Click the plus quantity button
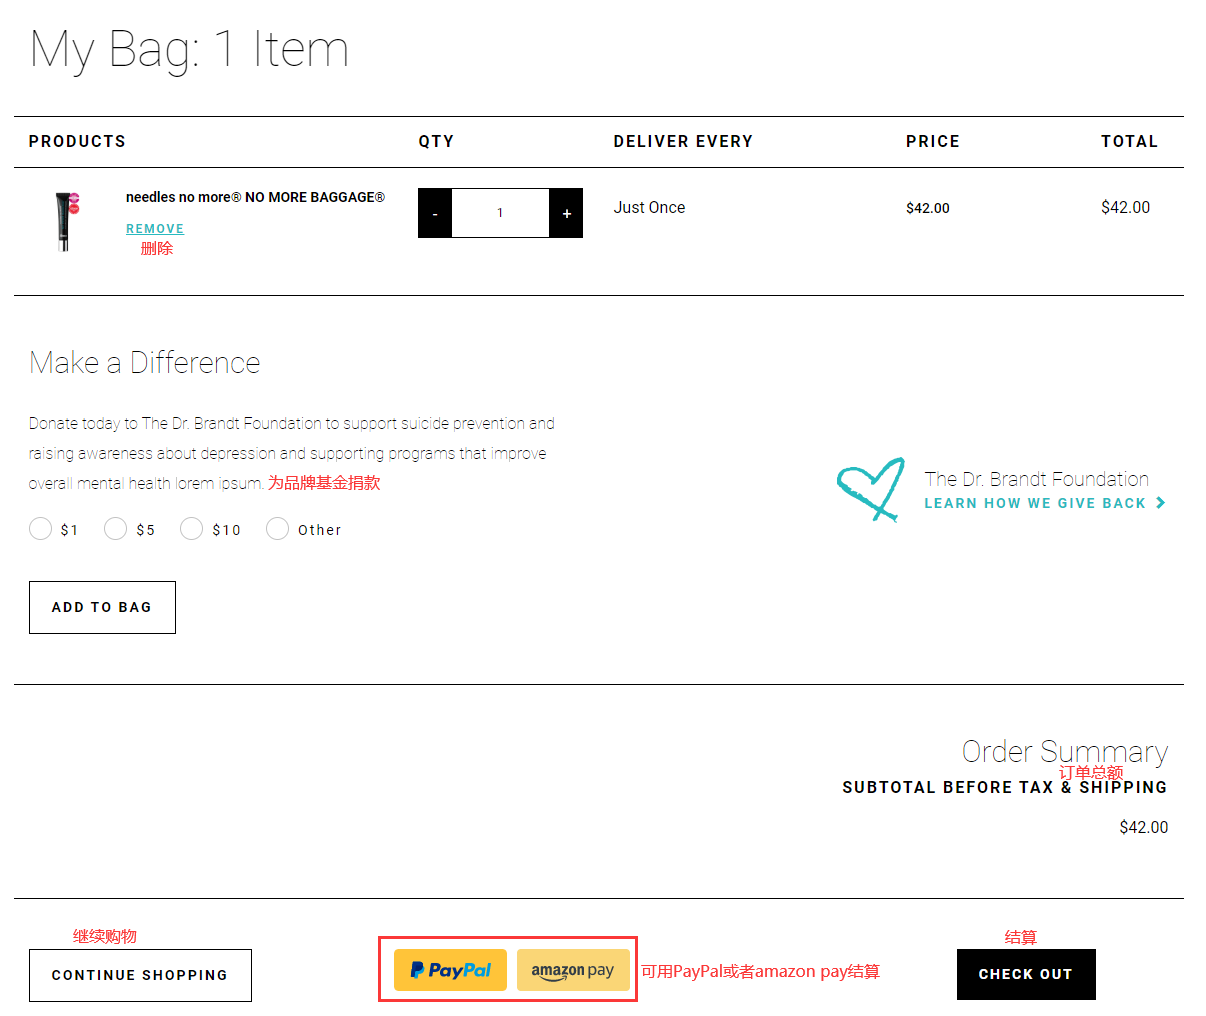Screen dimensions: 1206x1016 566,213
